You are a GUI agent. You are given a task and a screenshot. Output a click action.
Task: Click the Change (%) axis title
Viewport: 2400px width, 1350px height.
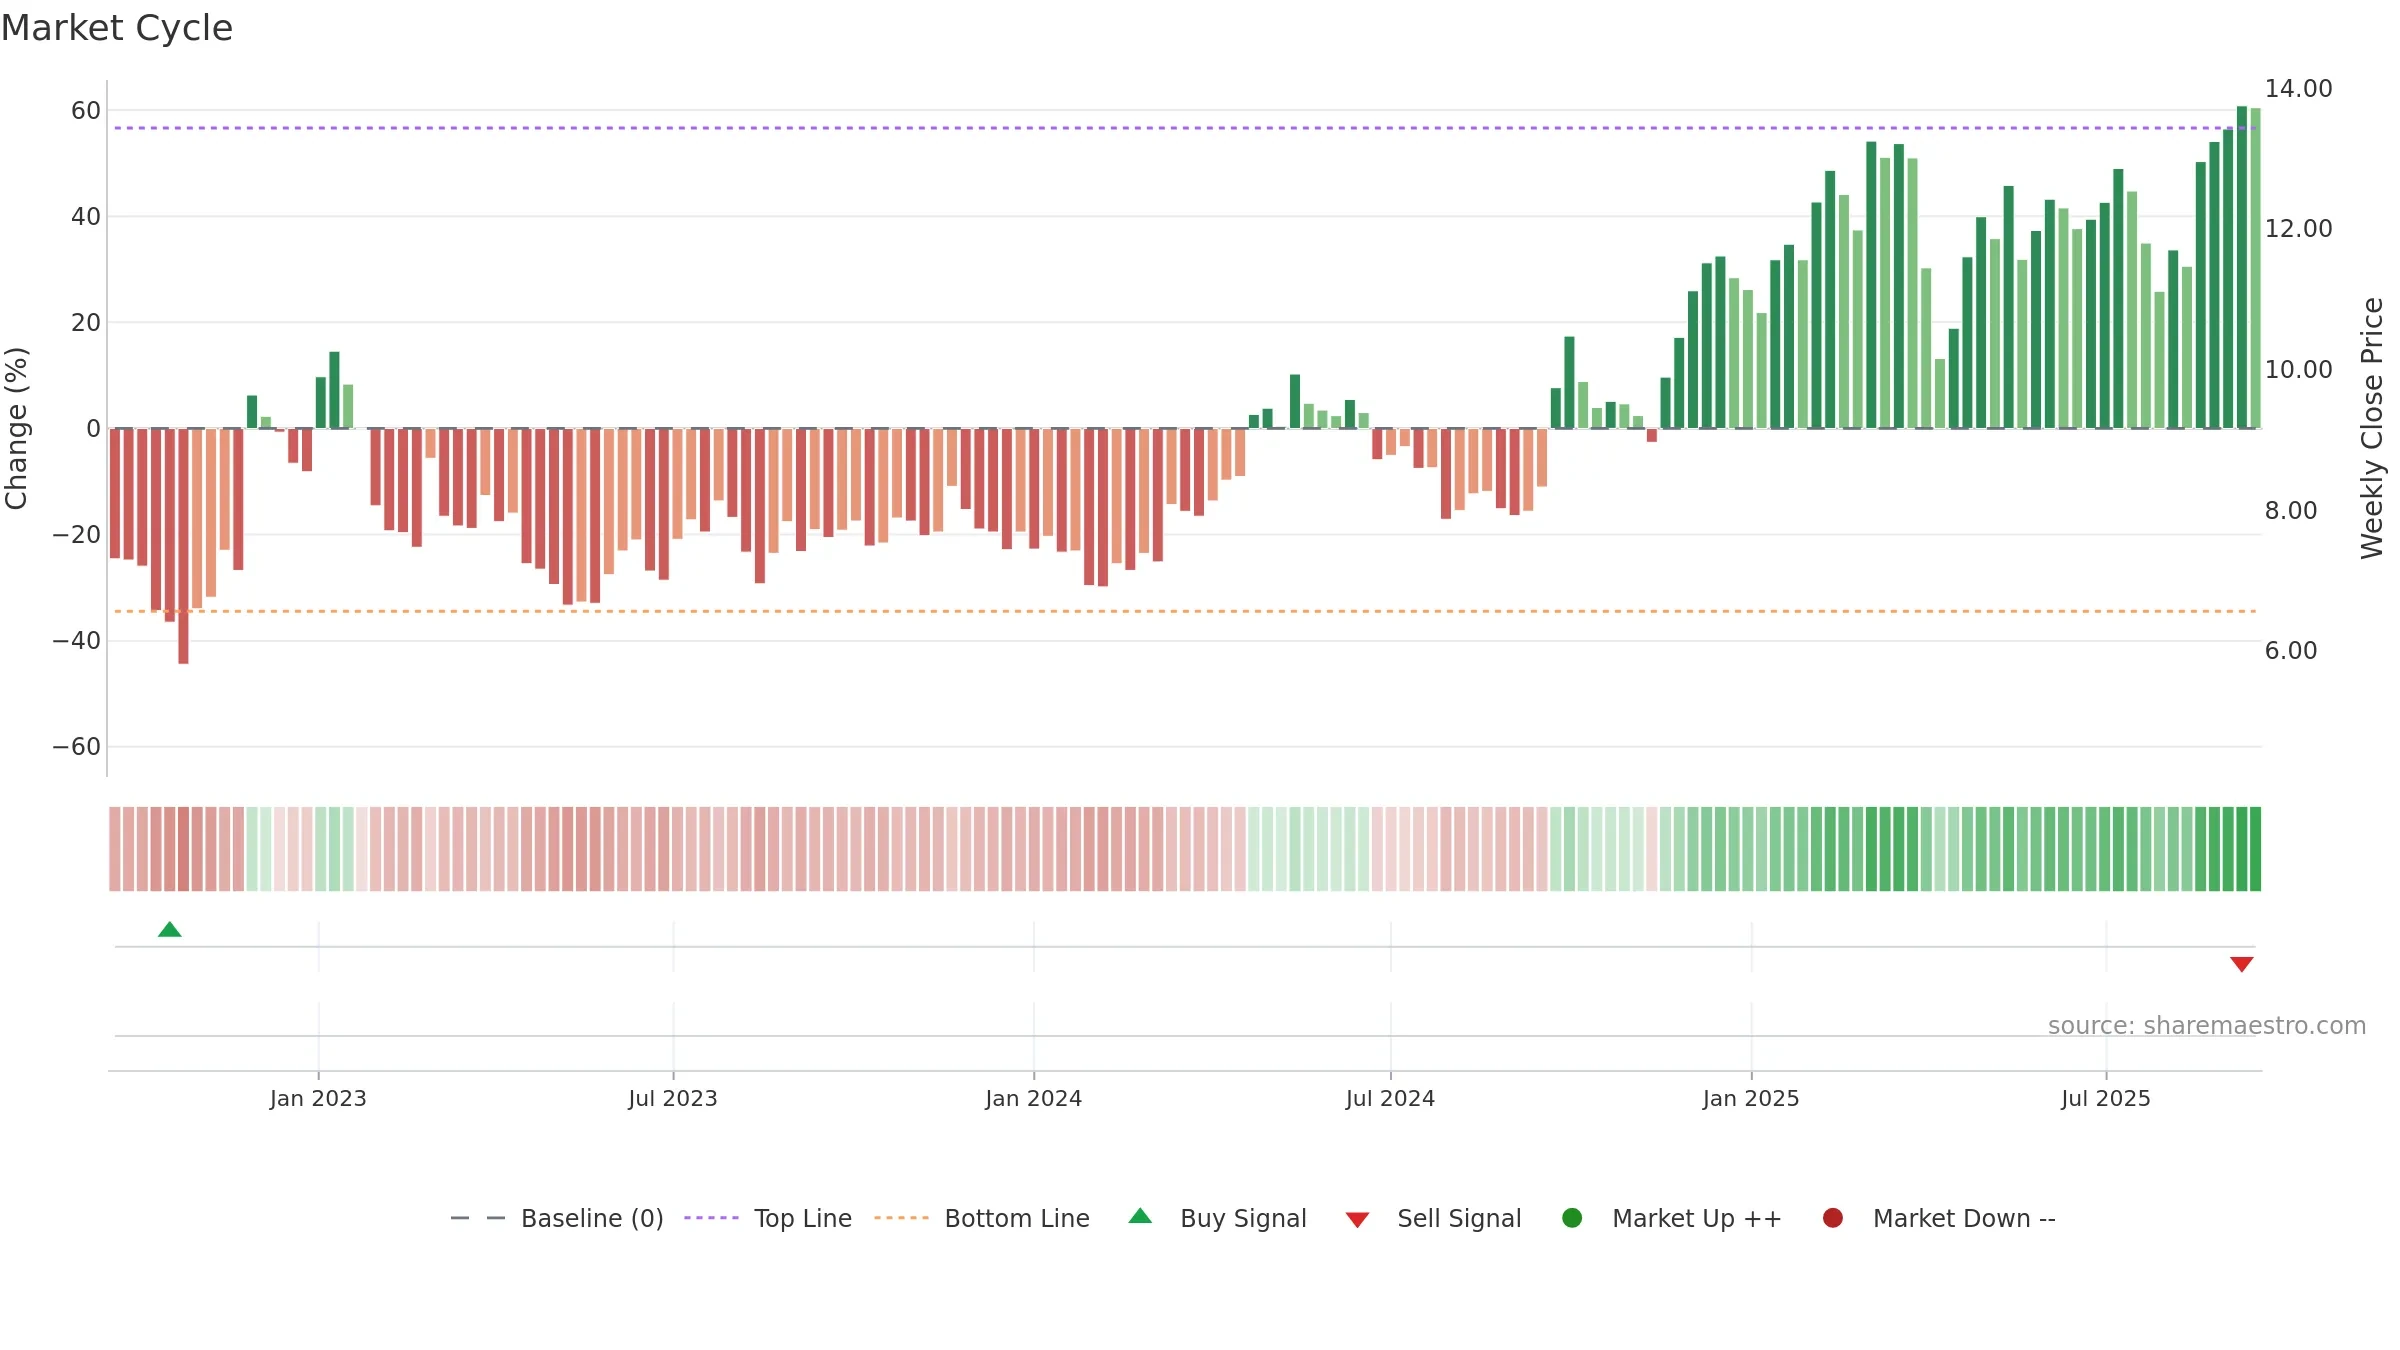click(16, 428)
